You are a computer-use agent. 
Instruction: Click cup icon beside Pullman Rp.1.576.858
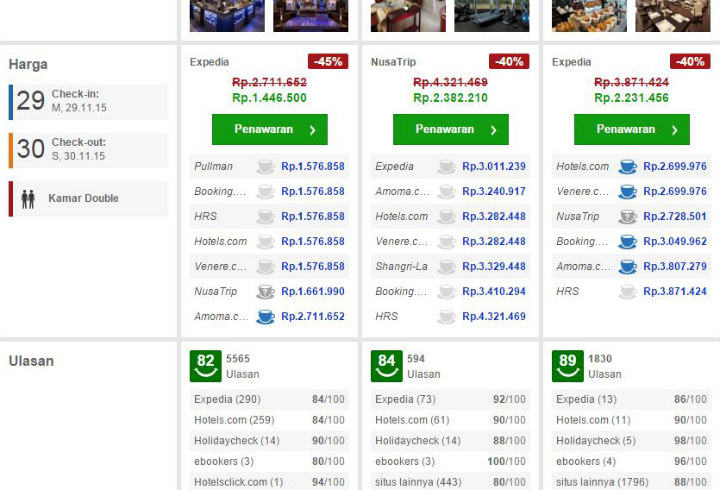[x=265, y=166]
